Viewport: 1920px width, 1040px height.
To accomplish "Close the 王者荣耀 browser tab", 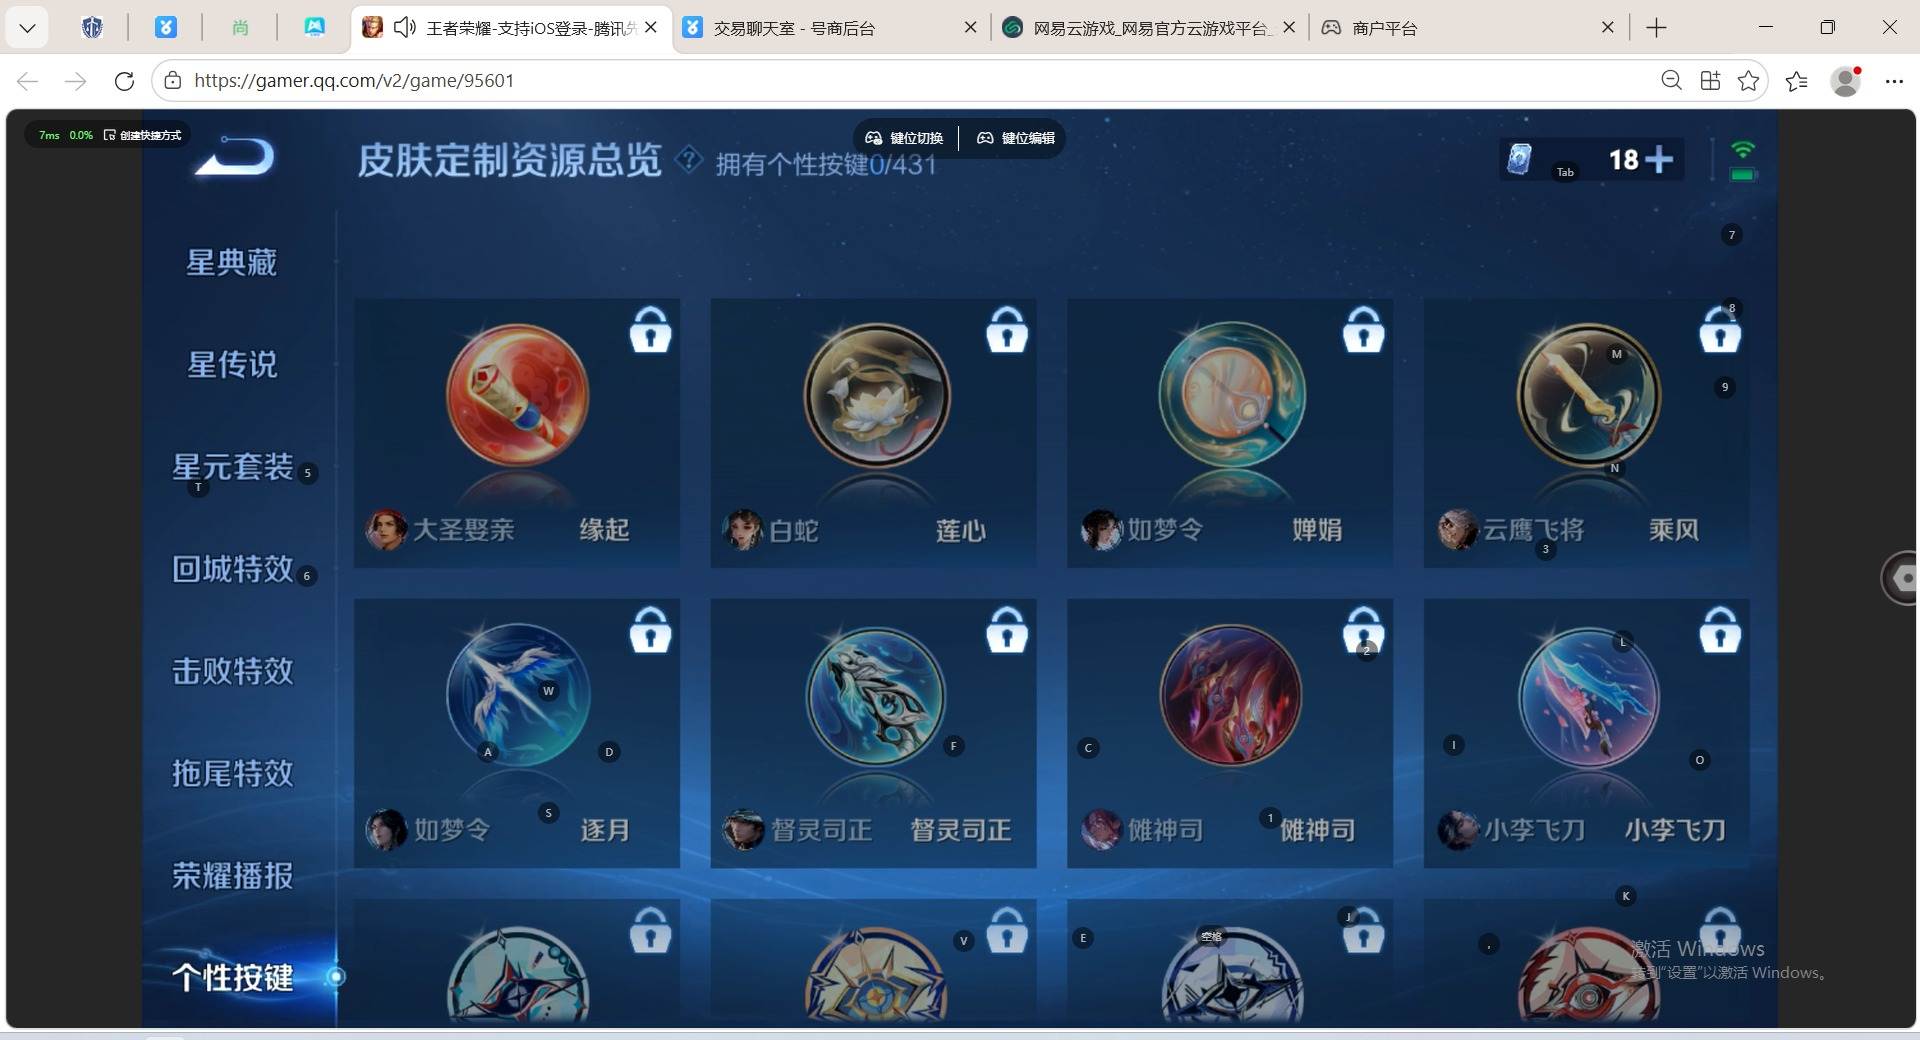I will click(651, 28).
